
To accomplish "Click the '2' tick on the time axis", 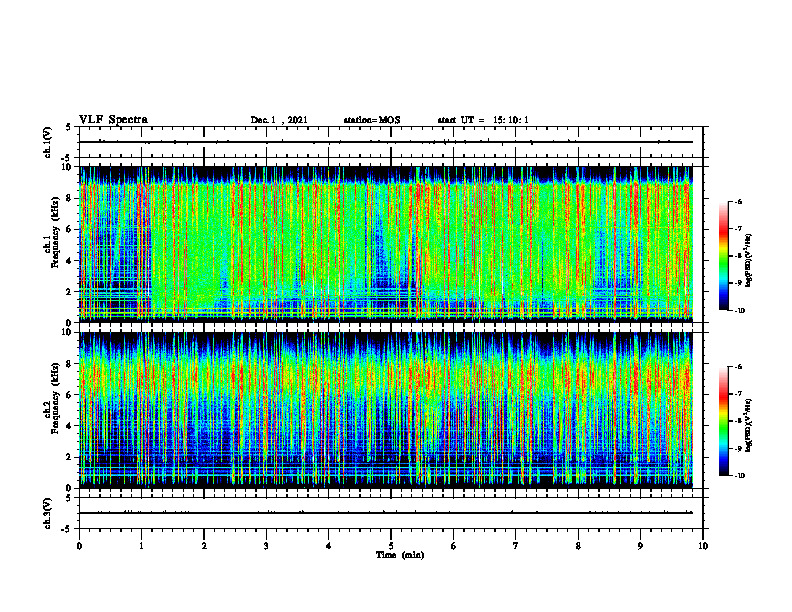I will (204, 546).
